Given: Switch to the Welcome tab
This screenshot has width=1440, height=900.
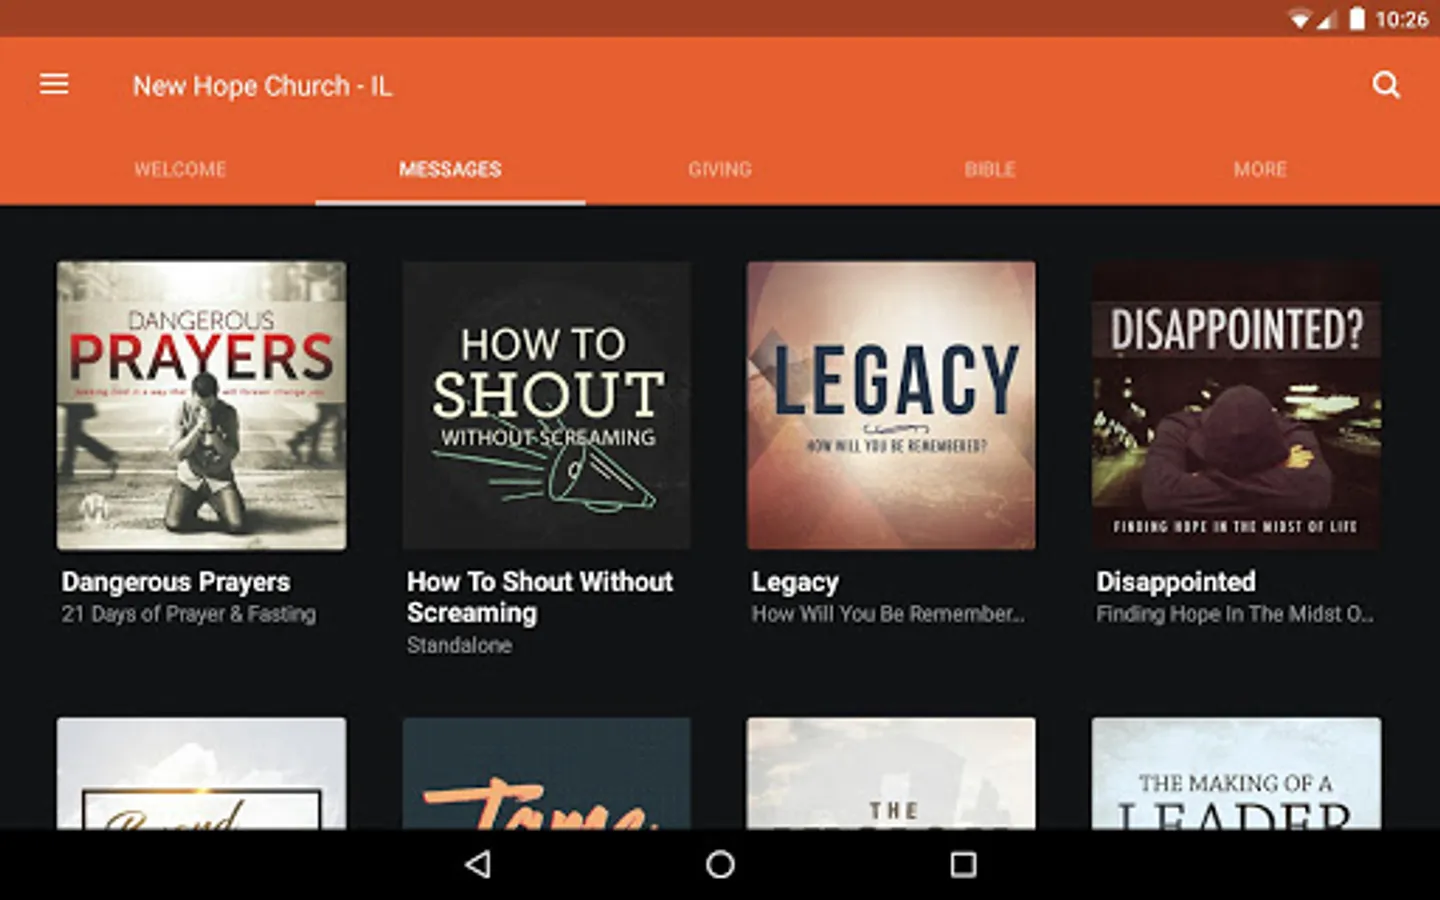Looking at the screenshot, I should (180, 169).
